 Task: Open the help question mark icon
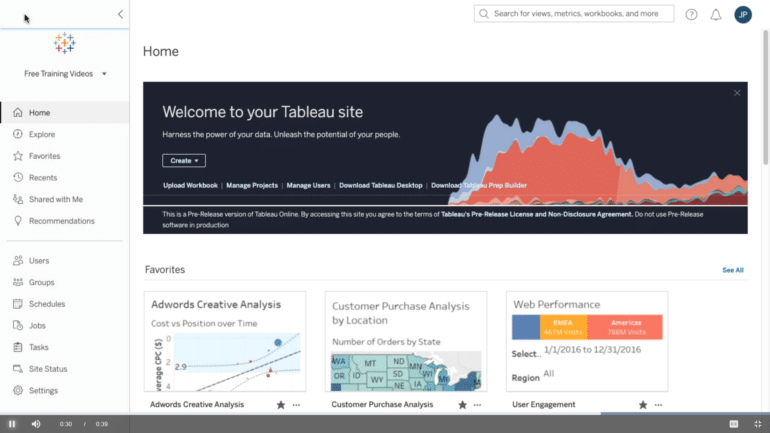[x=691, y=15]
